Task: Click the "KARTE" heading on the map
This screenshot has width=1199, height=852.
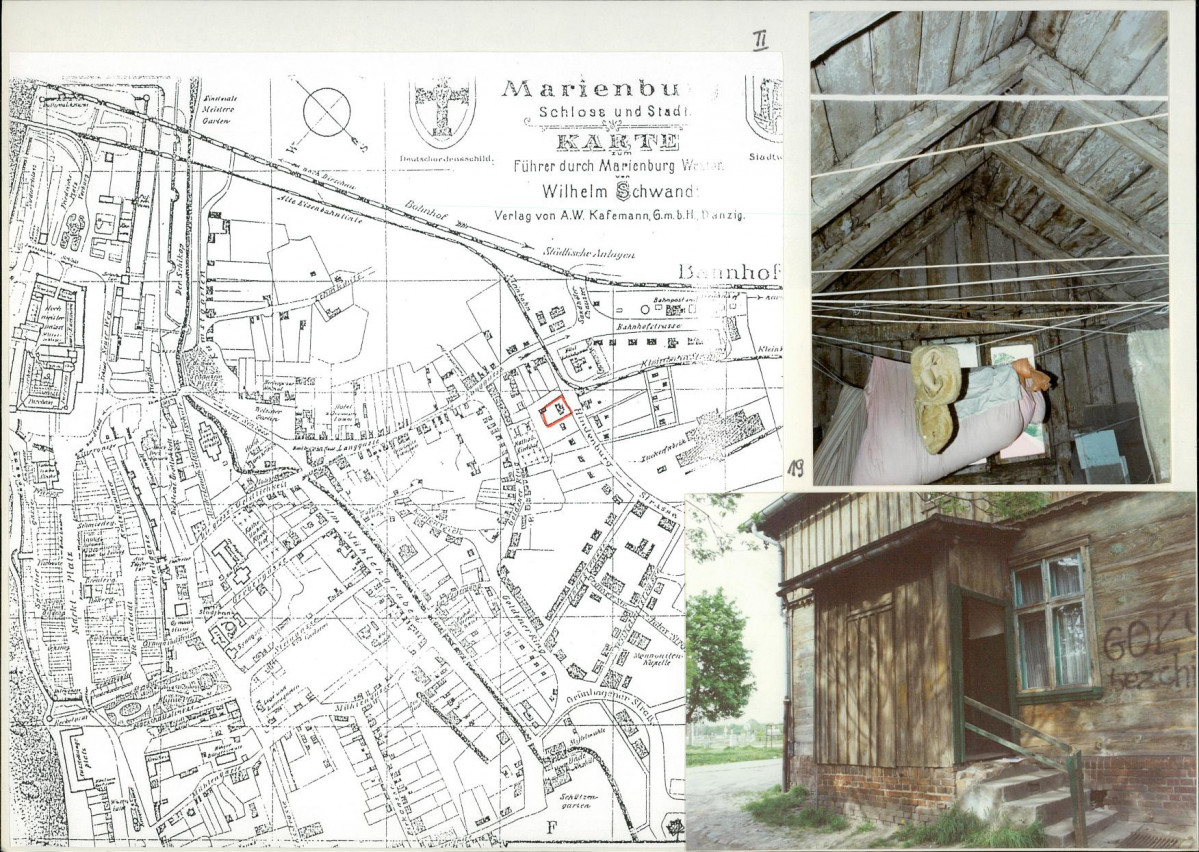Action: coord(619,141)
